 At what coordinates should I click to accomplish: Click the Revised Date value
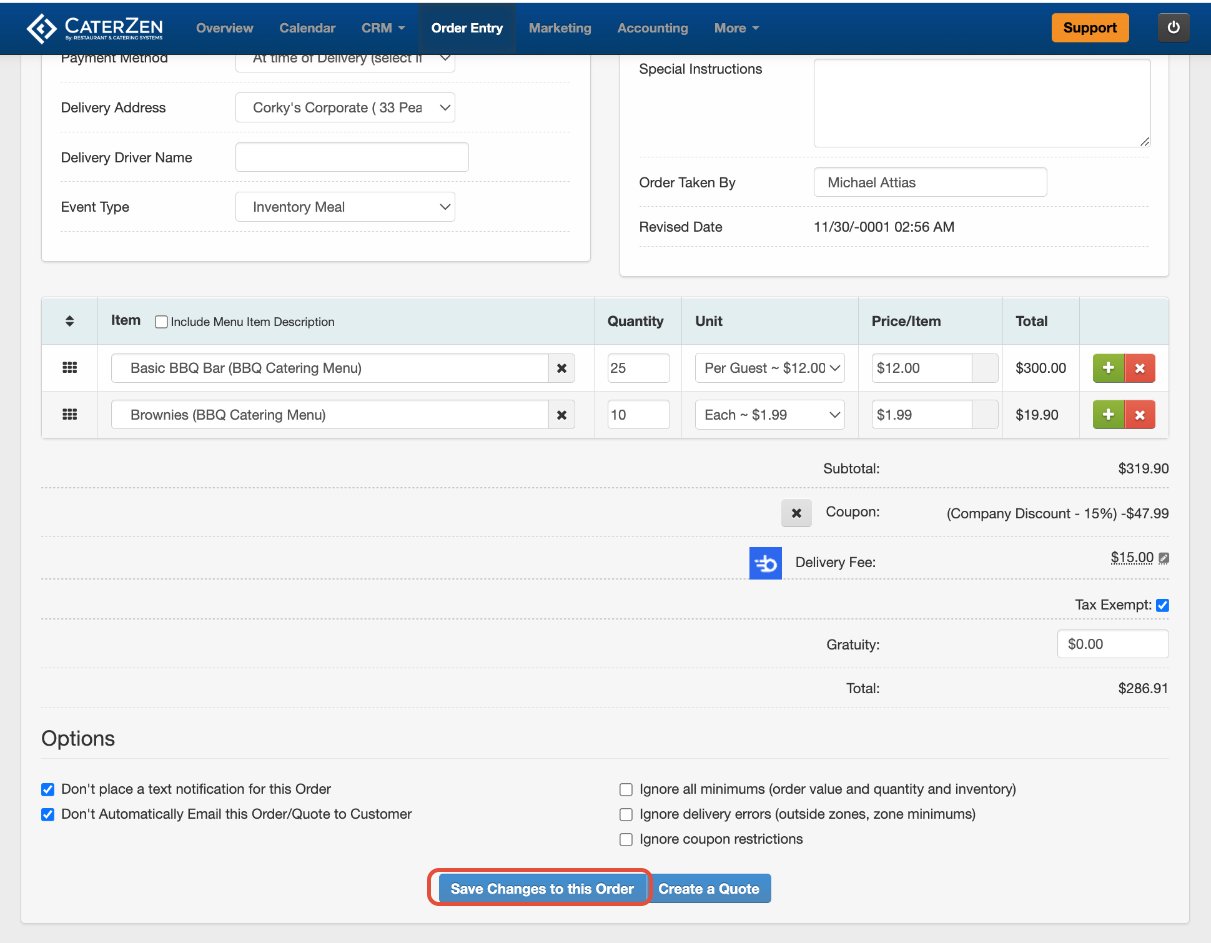tap(884, 227)
